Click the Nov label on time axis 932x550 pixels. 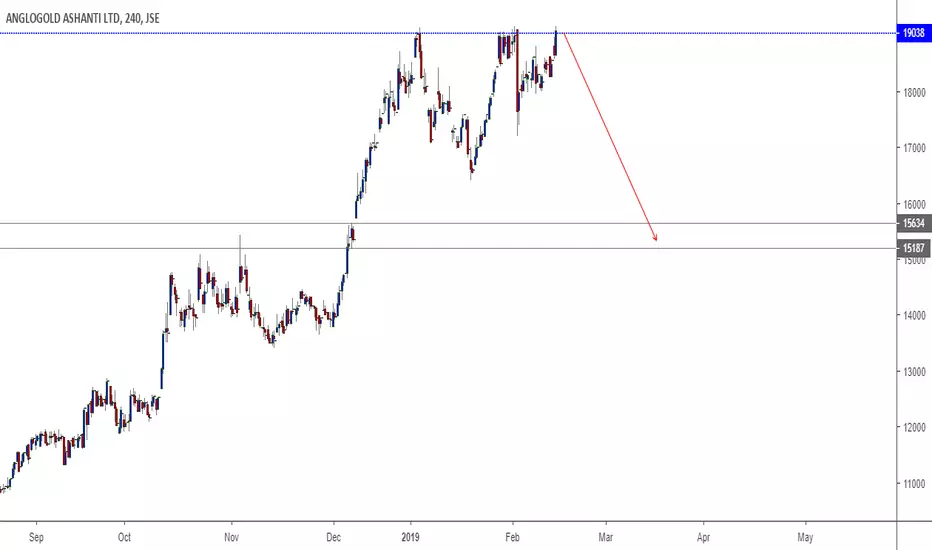tap(231, 538)
